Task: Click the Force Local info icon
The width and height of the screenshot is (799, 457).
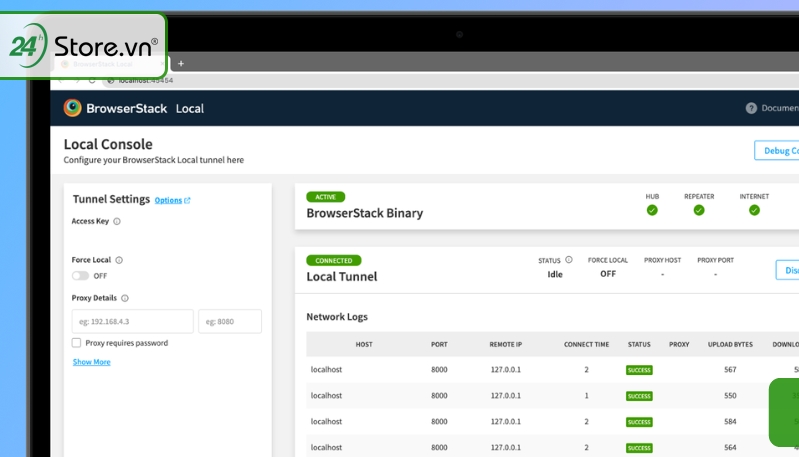Action: pos(119,260)
